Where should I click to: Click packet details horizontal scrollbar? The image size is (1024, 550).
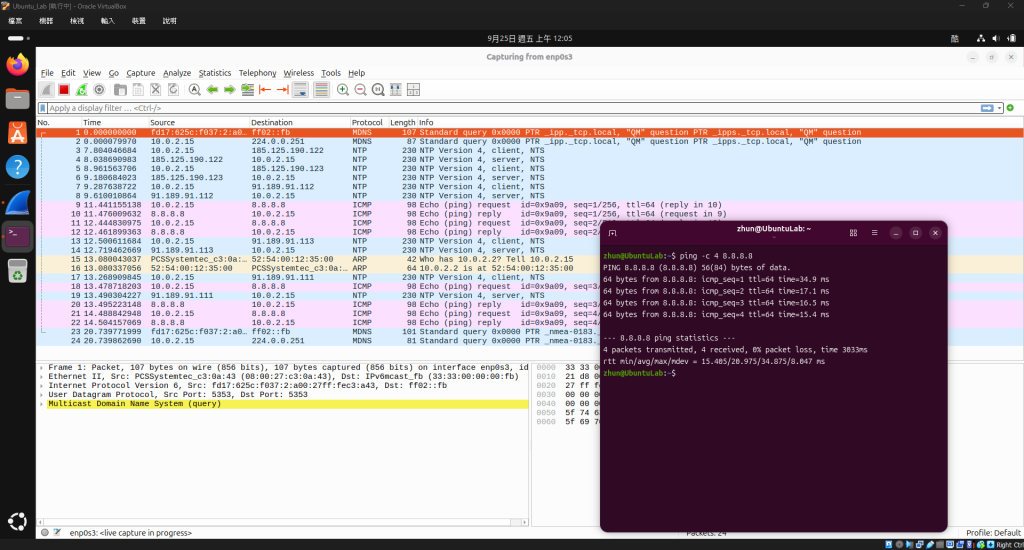pos(282,522)
